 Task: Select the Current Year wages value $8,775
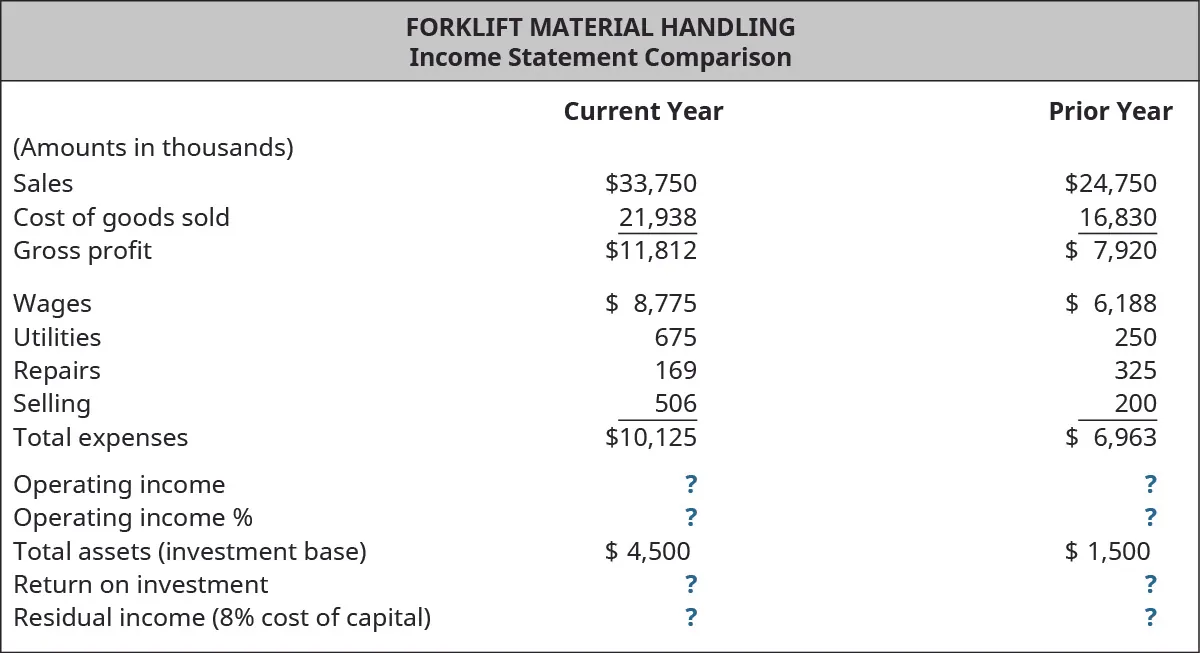651,304
